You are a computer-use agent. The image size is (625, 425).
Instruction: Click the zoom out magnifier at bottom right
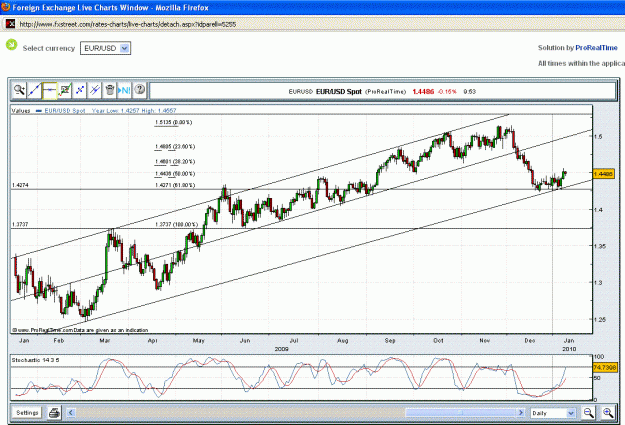coord(588,413)
